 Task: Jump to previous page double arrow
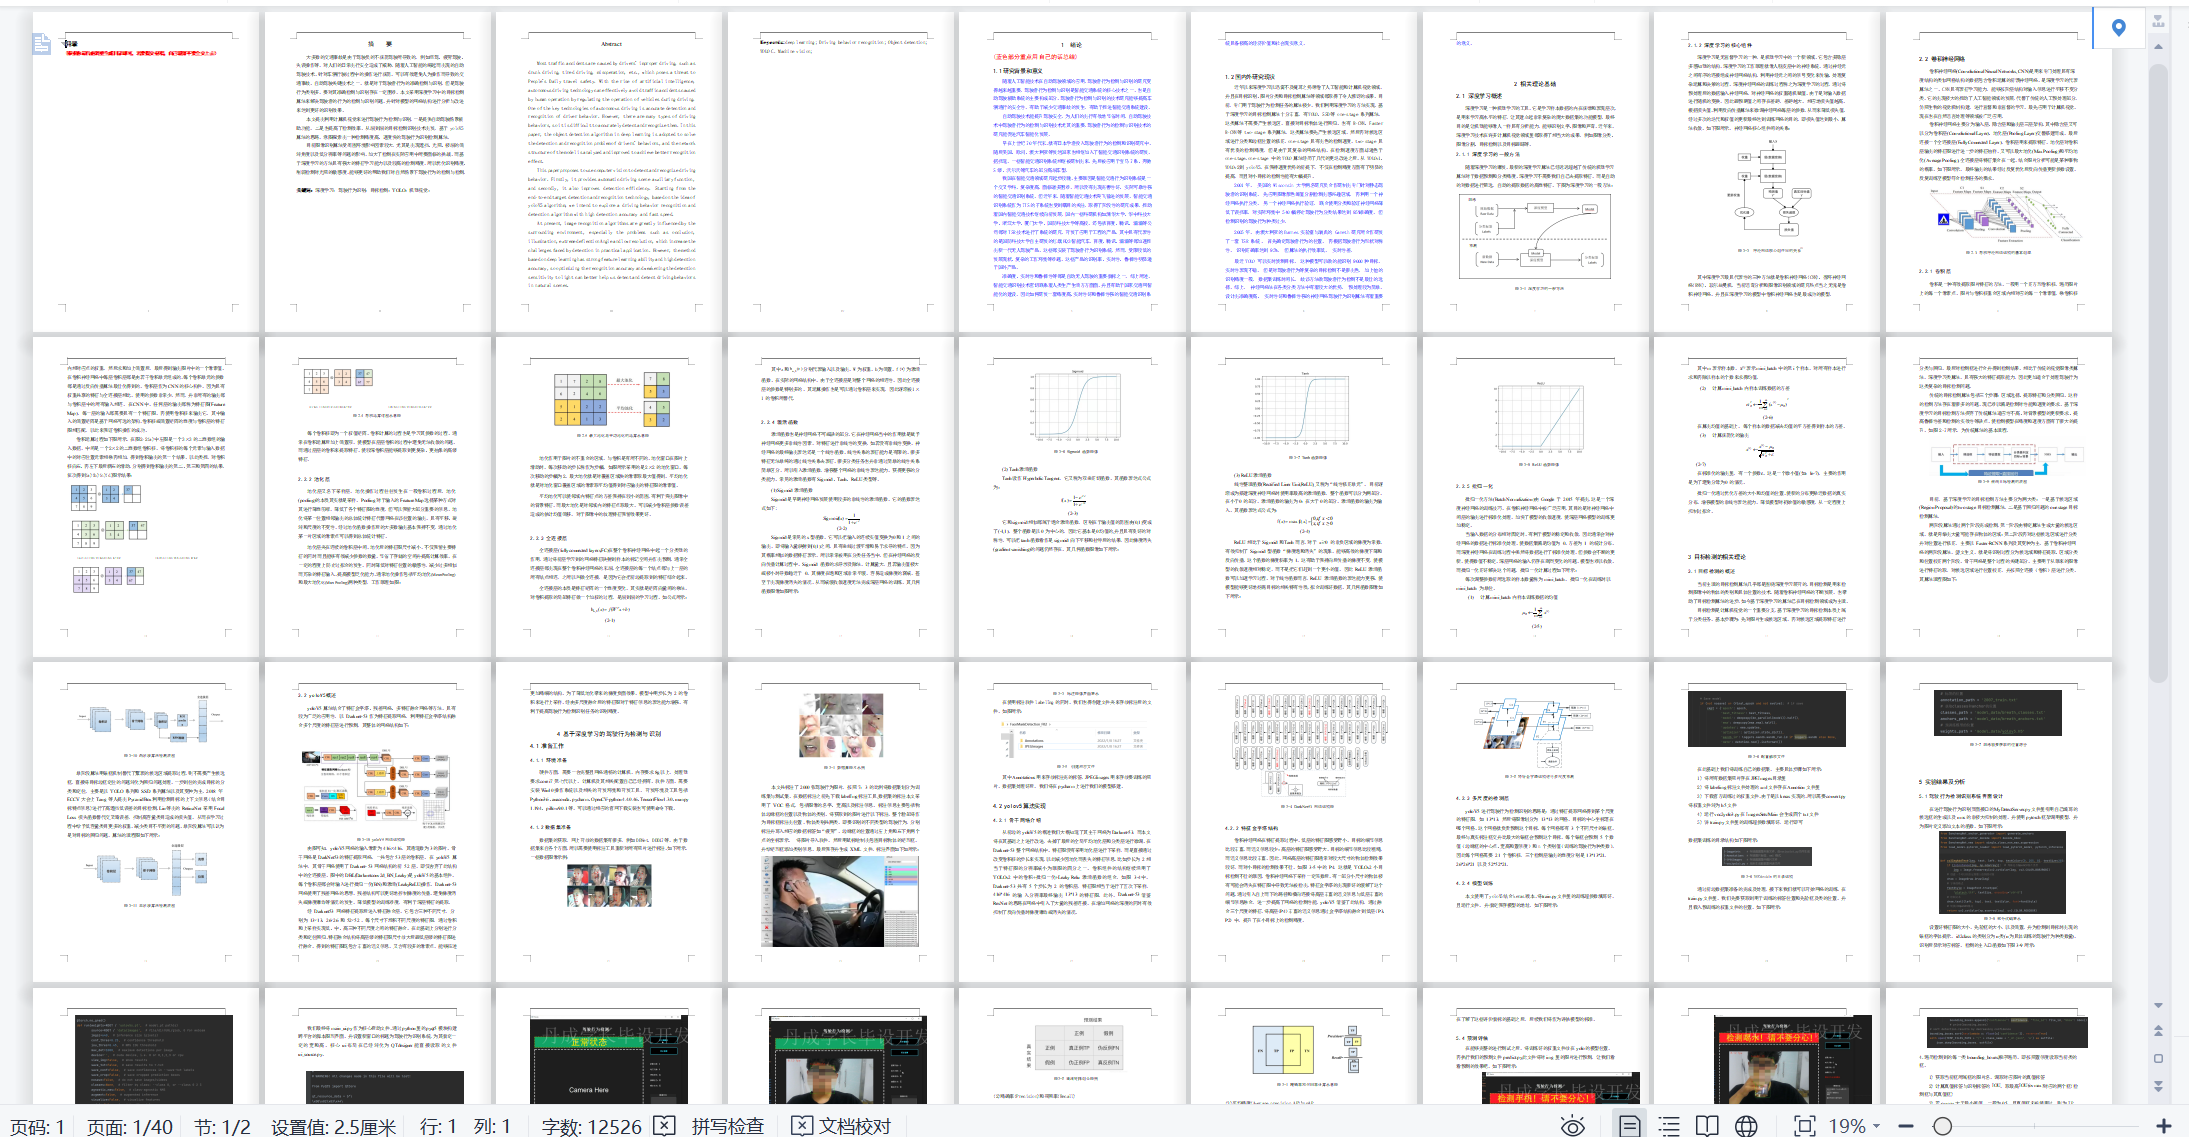(2158, 1031)
